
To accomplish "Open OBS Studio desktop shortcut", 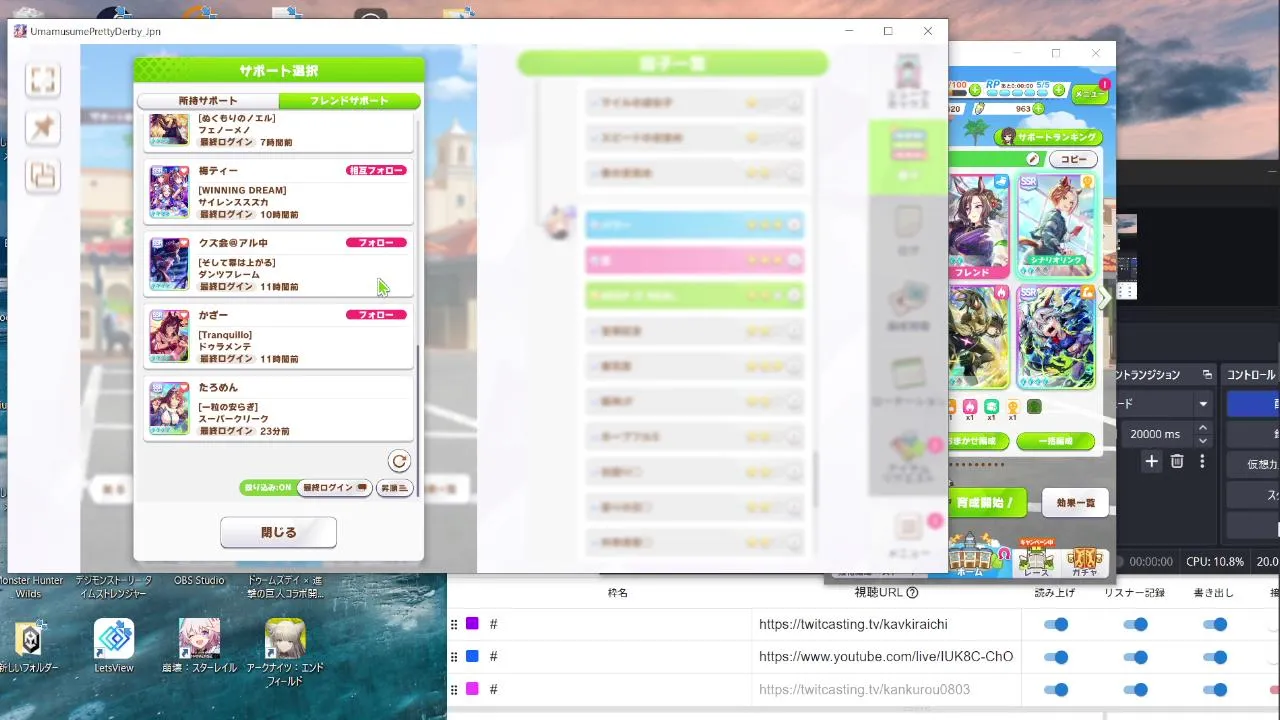I will 199,580.
